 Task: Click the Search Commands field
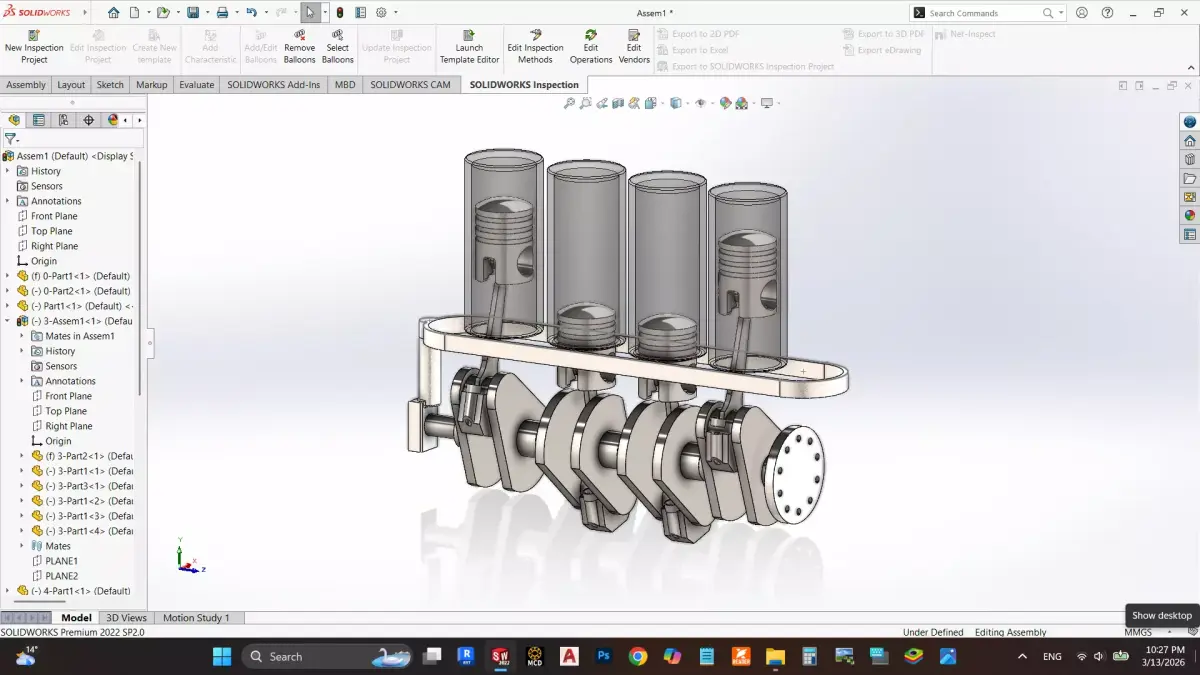[x=988, y=13]
